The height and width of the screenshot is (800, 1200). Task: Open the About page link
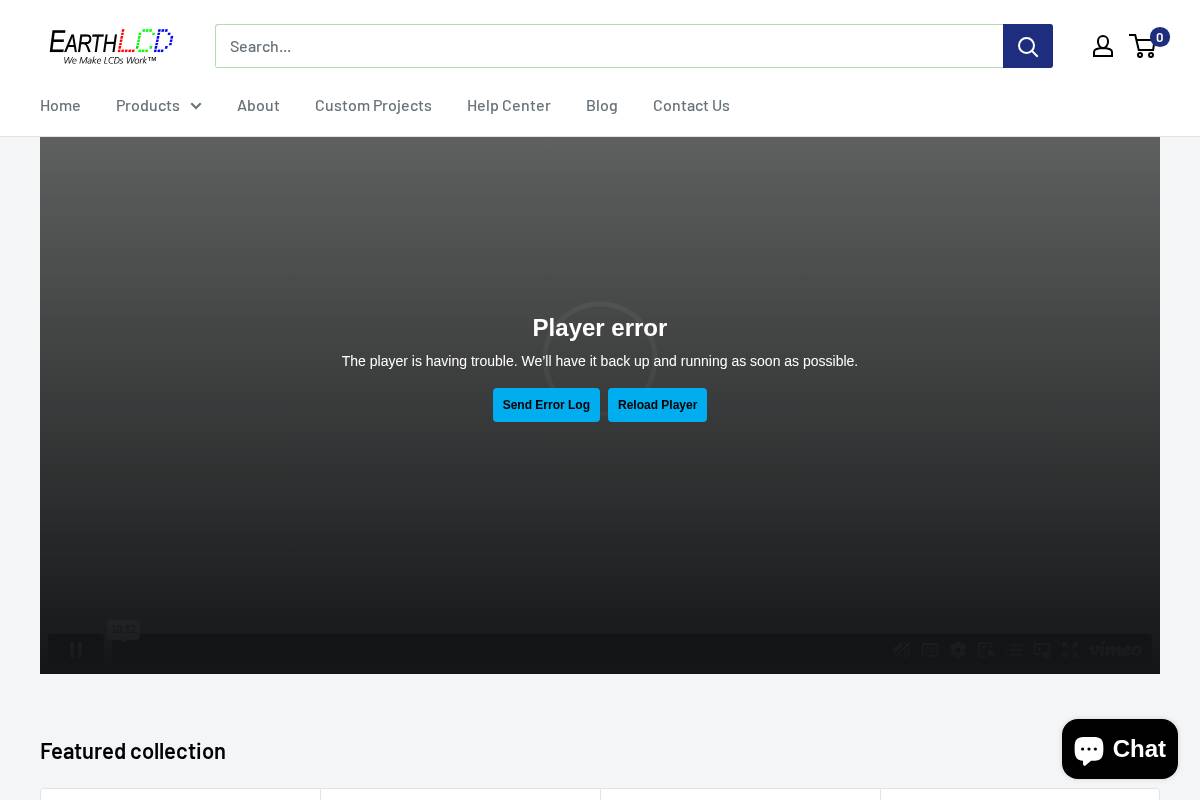click(x=258, y=105)
